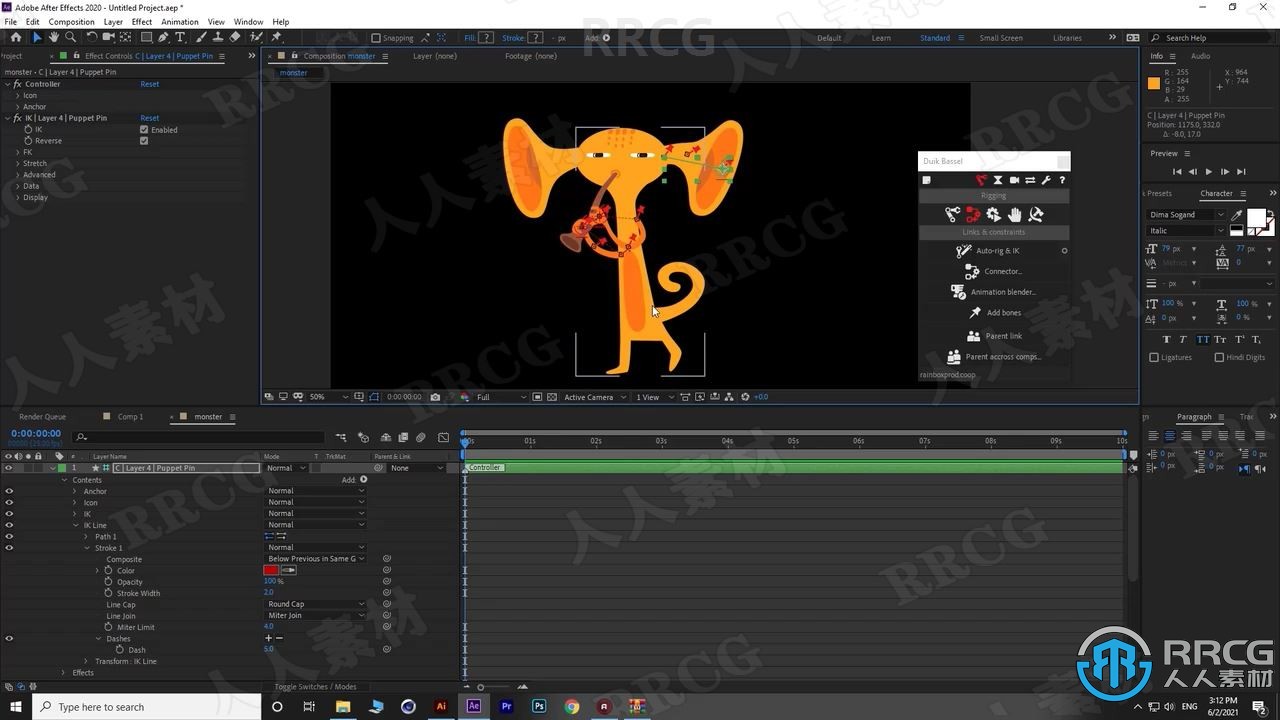Enable the Snapping checkbox
The image size is (1280, 720).
coord(376,38)
